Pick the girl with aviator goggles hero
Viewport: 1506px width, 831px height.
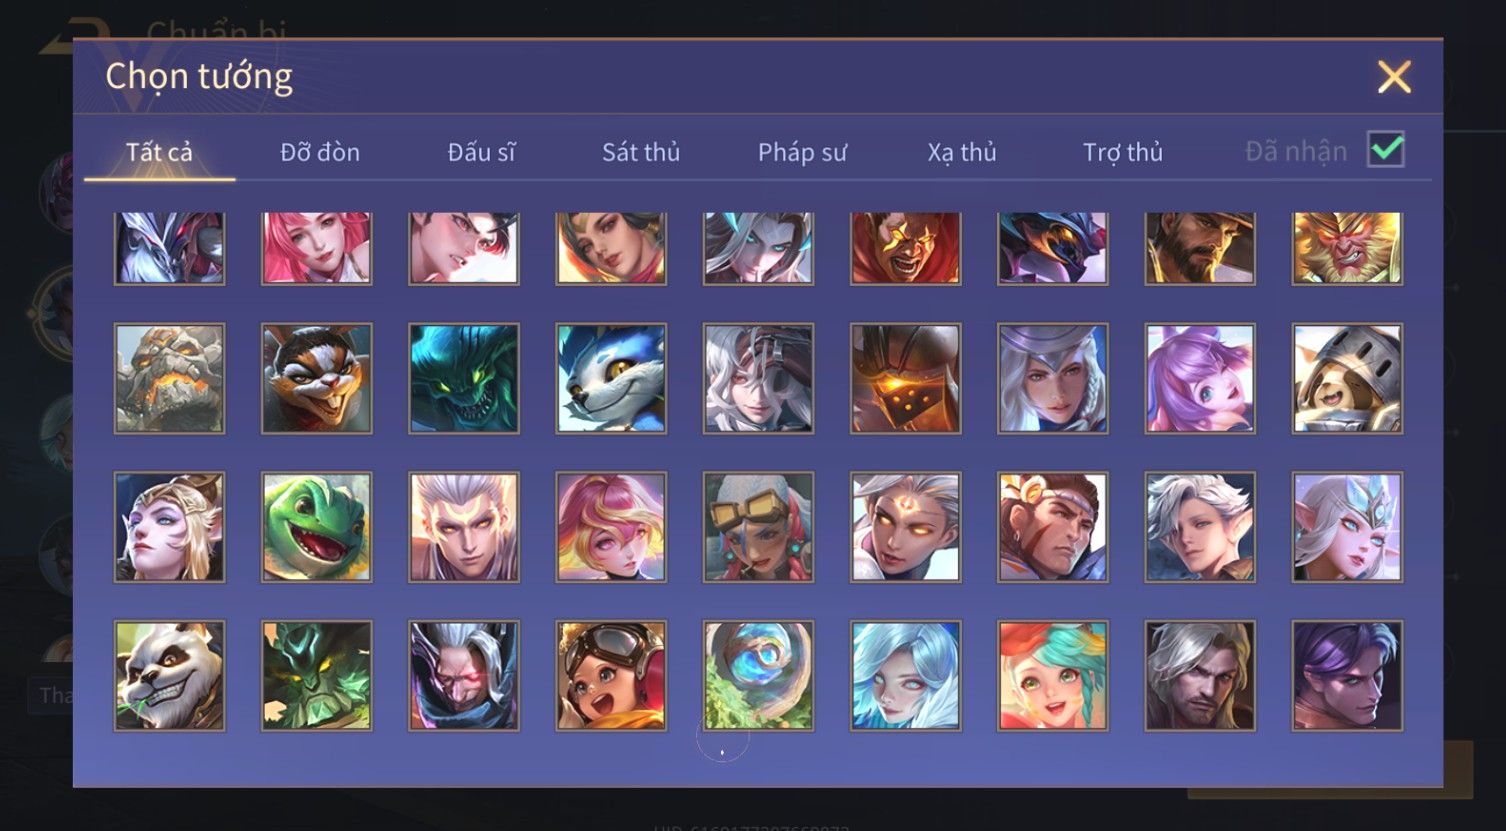coord(611,676)
